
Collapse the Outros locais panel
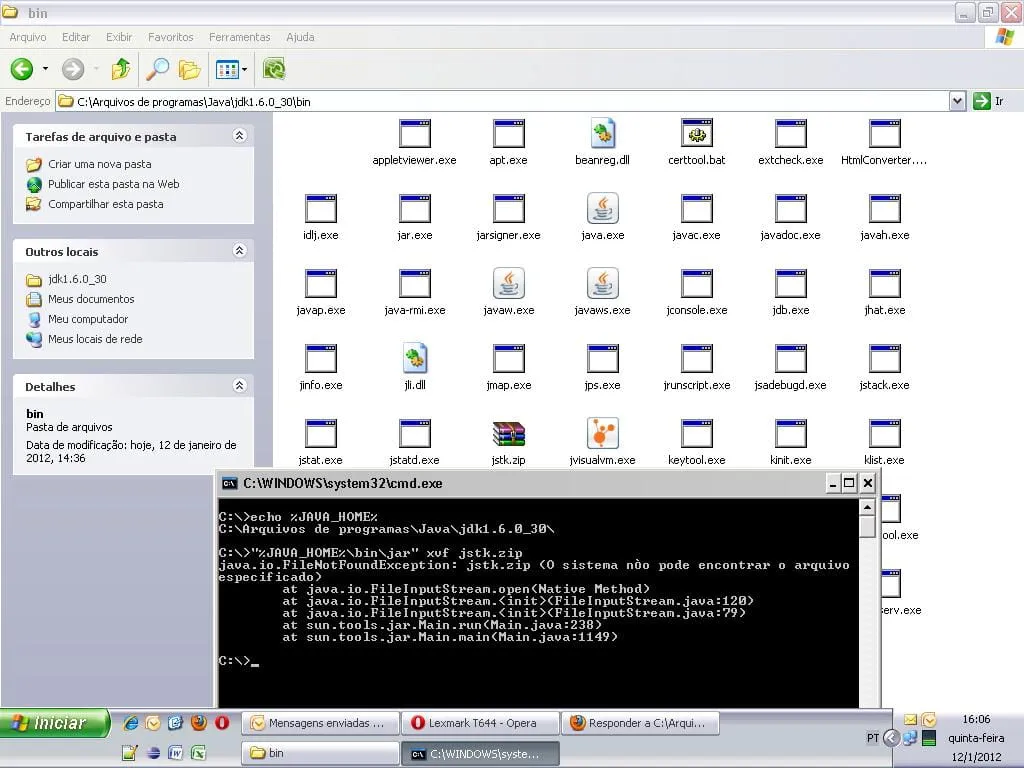click(x=239, y=251)
